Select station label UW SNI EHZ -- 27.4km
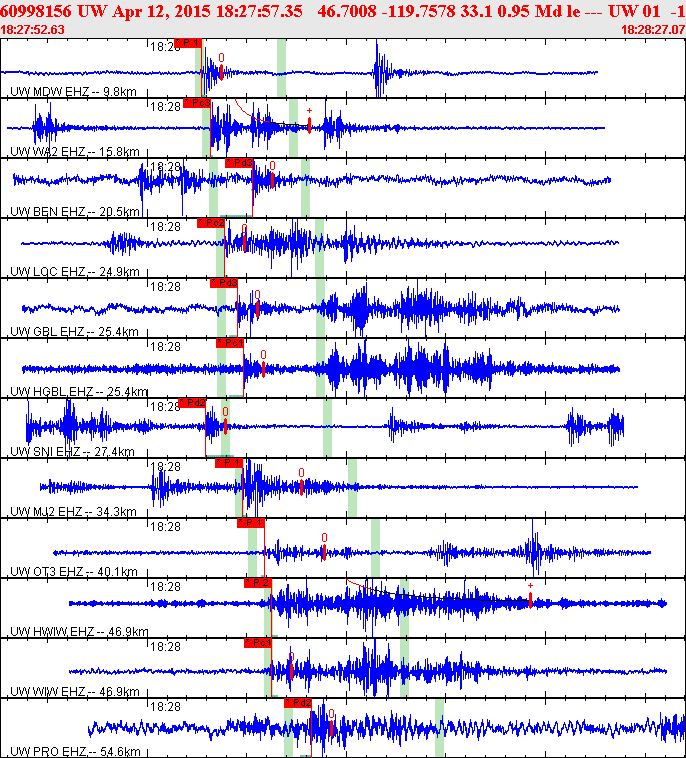The width and height of the screenshot is (686, 758). click(73, 451)
